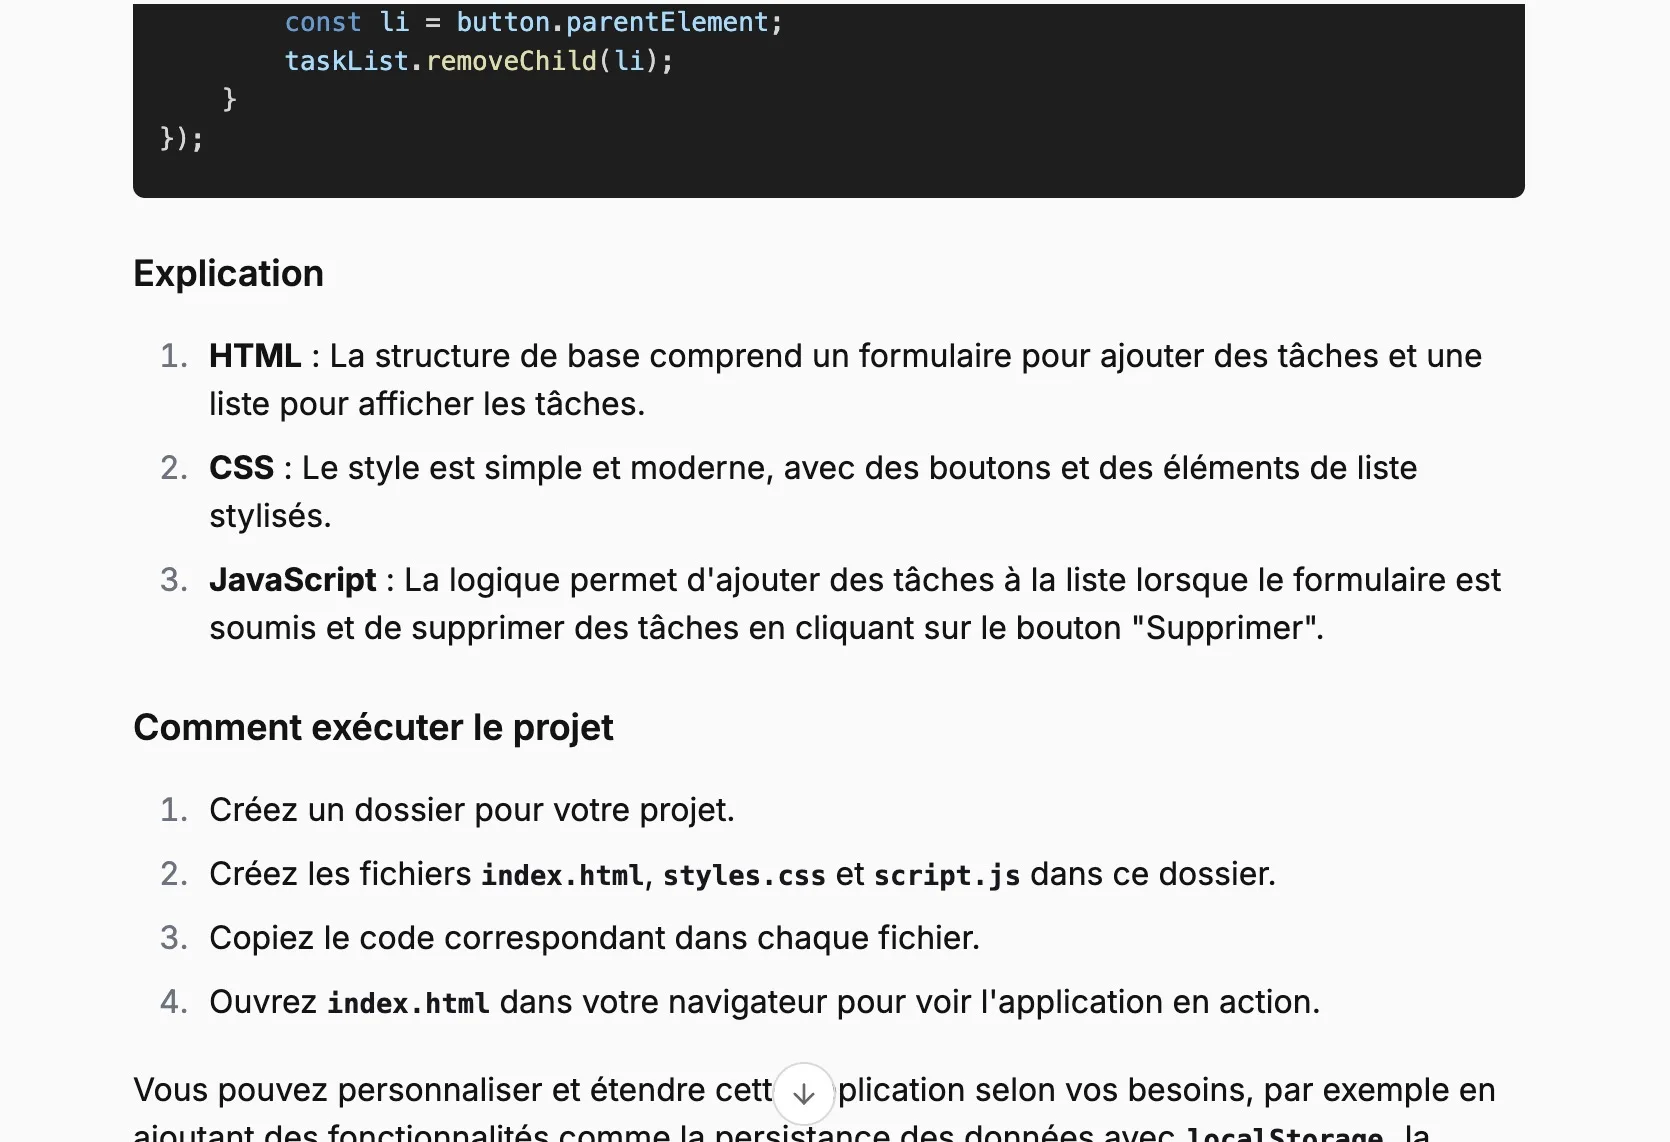Click the "Vous pouvez personnaliser" paragraph
This screenshot has width=1670, height=1142.
pyautogui.click(x=450, y=1090)
